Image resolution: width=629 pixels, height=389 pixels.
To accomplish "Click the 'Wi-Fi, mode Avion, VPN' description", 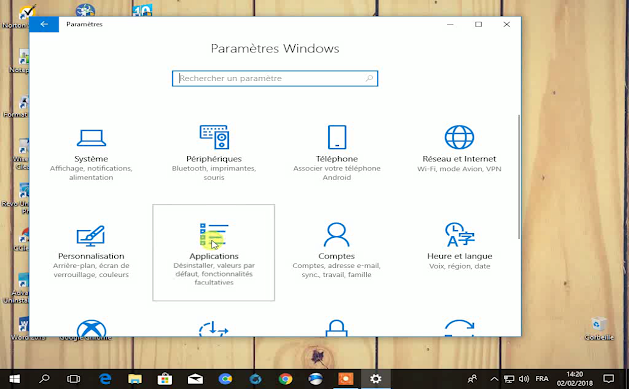I will pyautogui.click(x=459, y=169).
